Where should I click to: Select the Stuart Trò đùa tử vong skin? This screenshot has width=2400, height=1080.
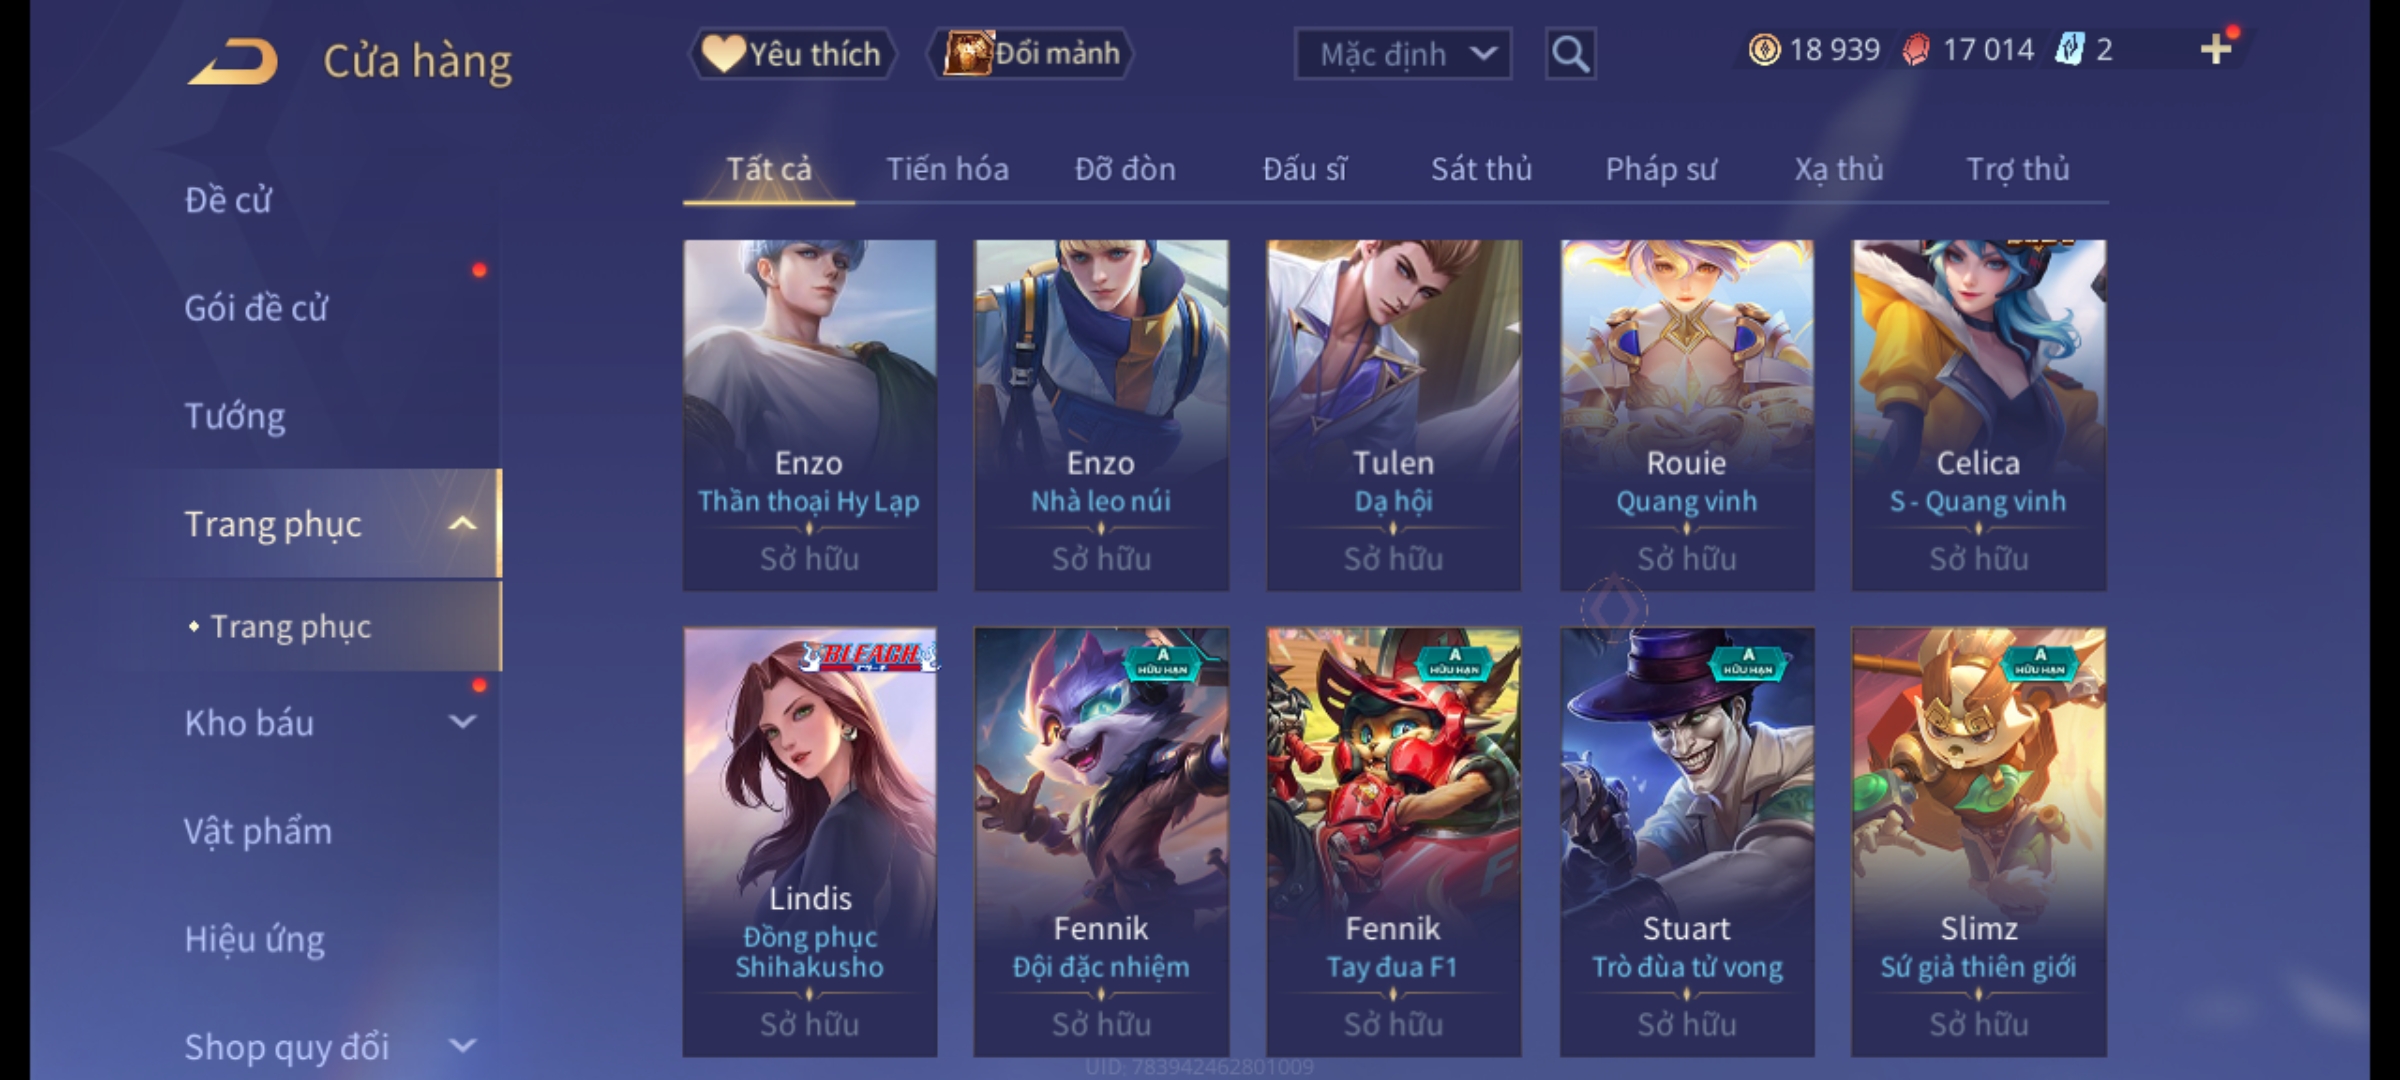(1687, 842)
